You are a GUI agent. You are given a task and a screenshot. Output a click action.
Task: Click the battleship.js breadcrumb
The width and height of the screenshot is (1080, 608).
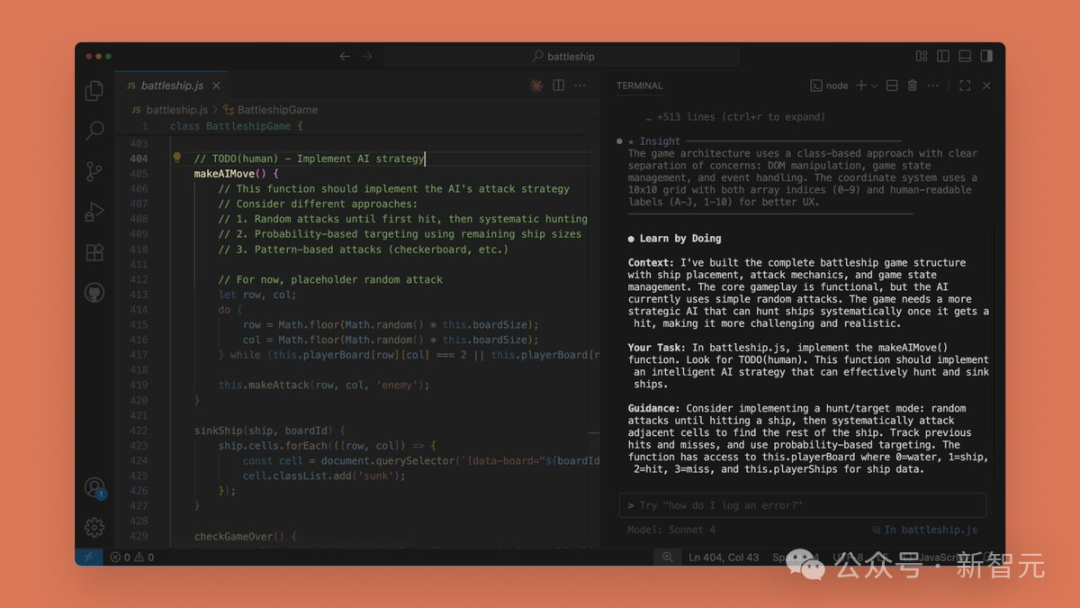(x=176, y=109)
